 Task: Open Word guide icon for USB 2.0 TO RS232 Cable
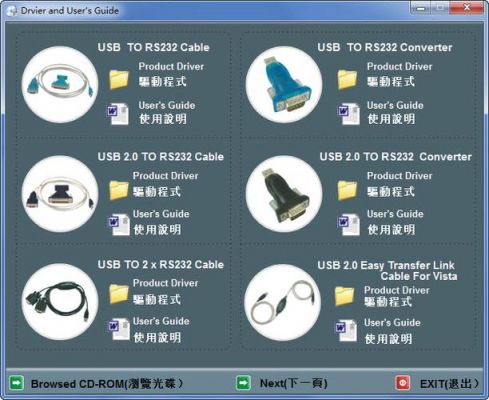(119, 224)
